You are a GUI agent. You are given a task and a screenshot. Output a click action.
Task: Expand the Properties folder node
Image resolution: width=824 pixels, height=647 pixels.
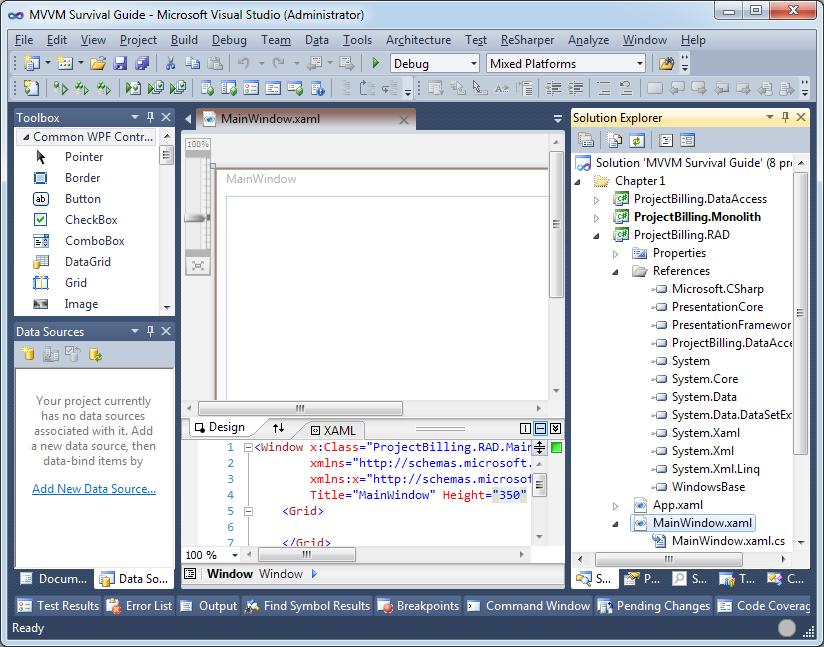click(x=615, y=254)
